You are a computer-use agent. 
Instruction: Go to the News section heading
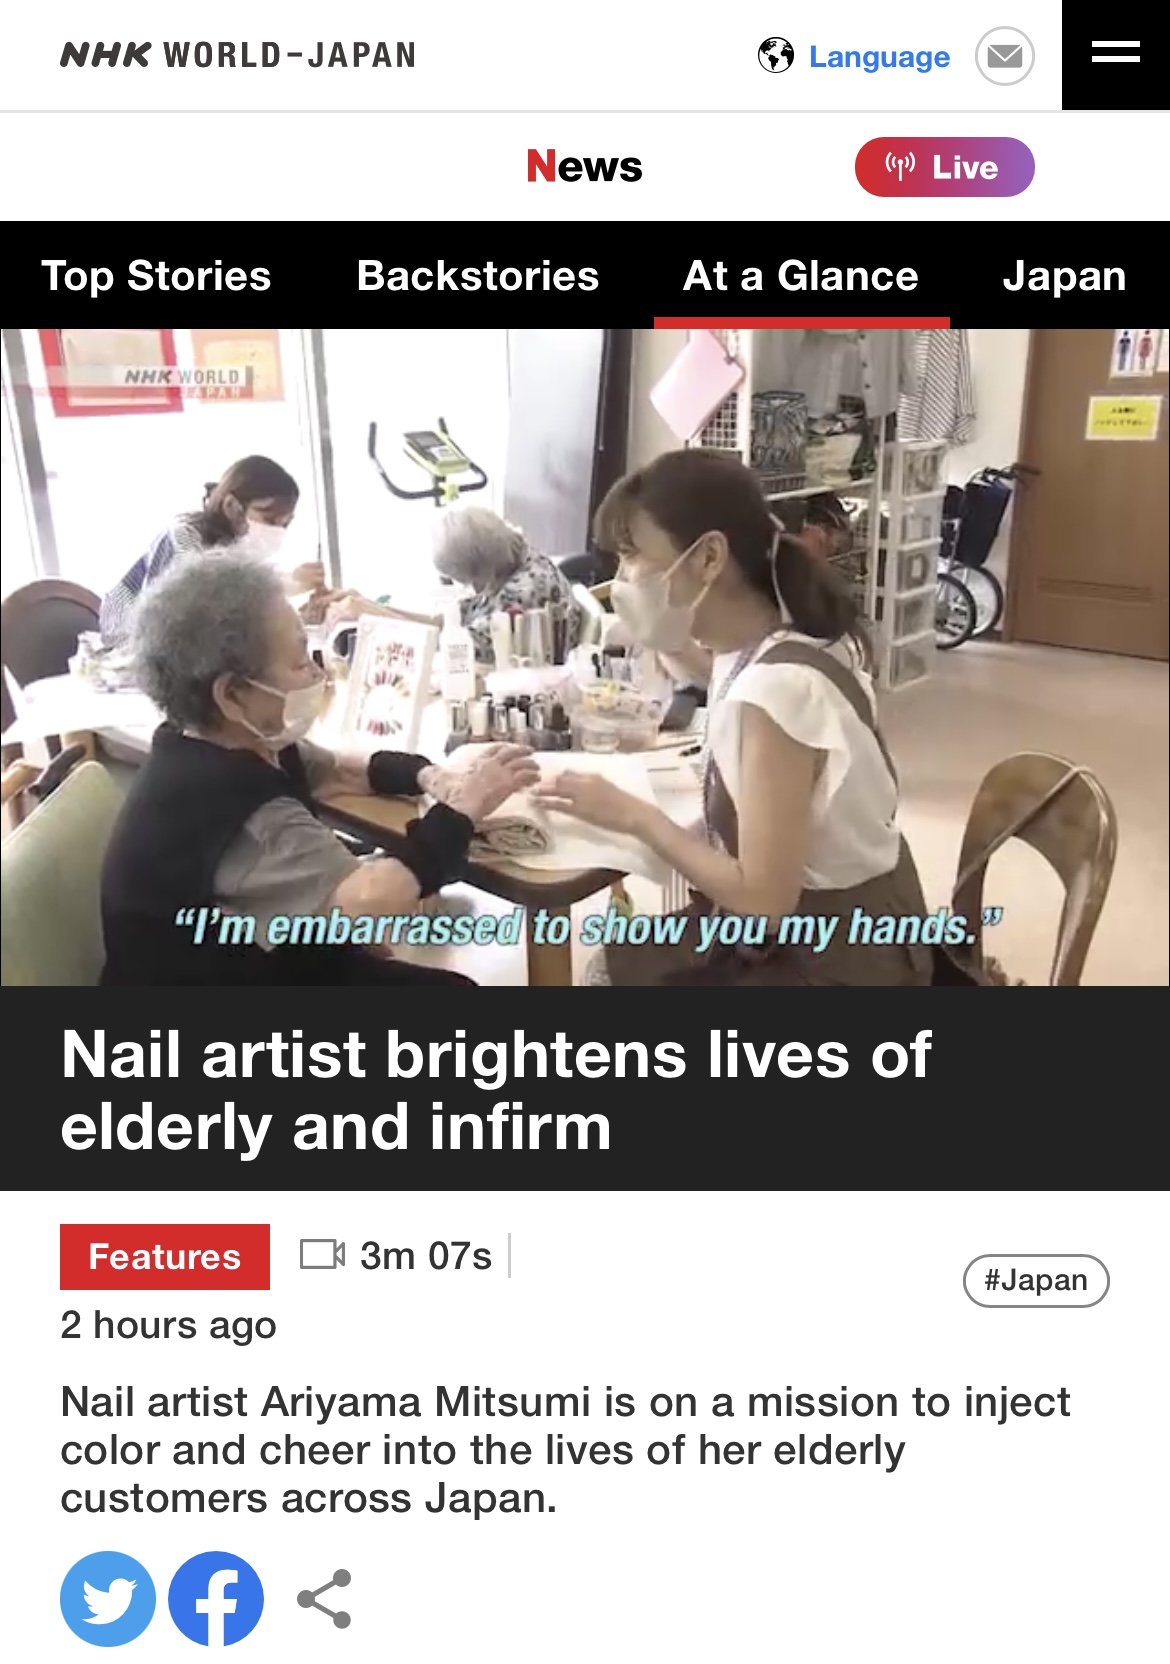tap(585, 166)
